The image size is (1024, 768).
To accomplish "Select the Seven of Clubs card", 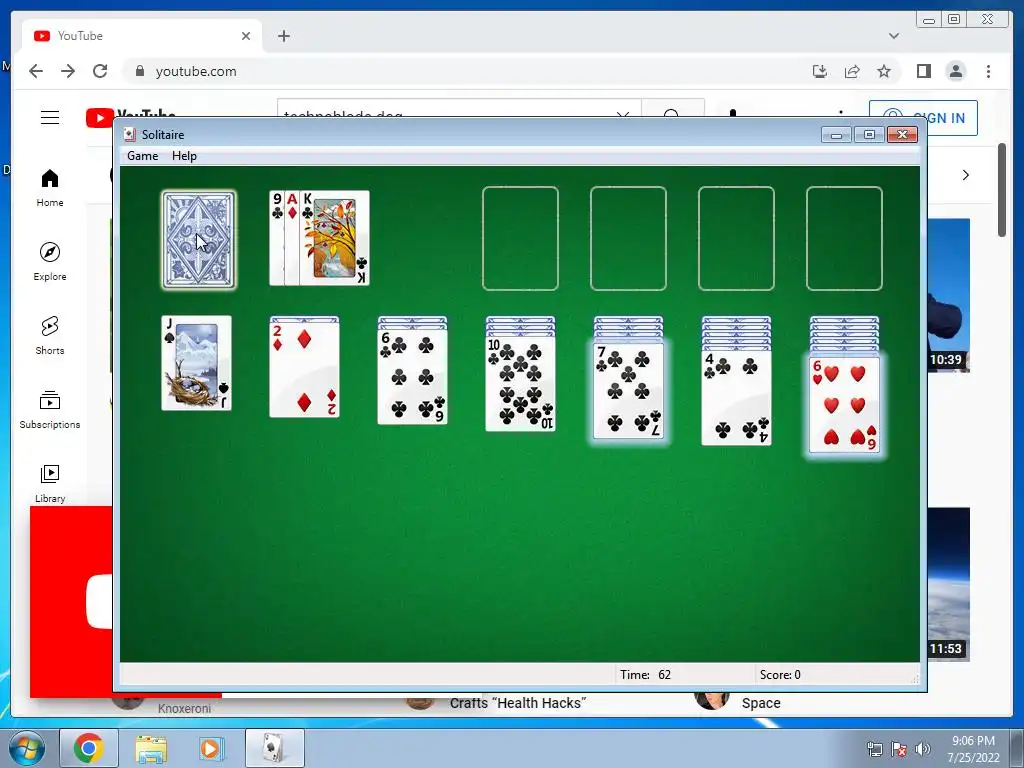I will tap(628, 391).
